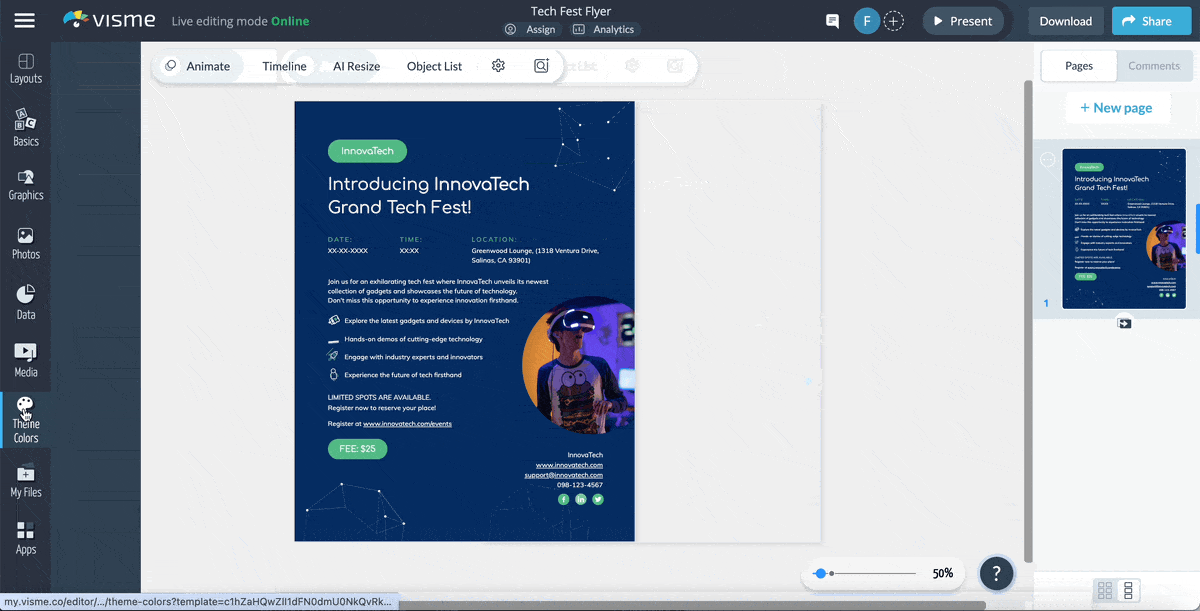Open the Theme Colors panel
Screen dimensions: 1200x611
coord(25,419)
